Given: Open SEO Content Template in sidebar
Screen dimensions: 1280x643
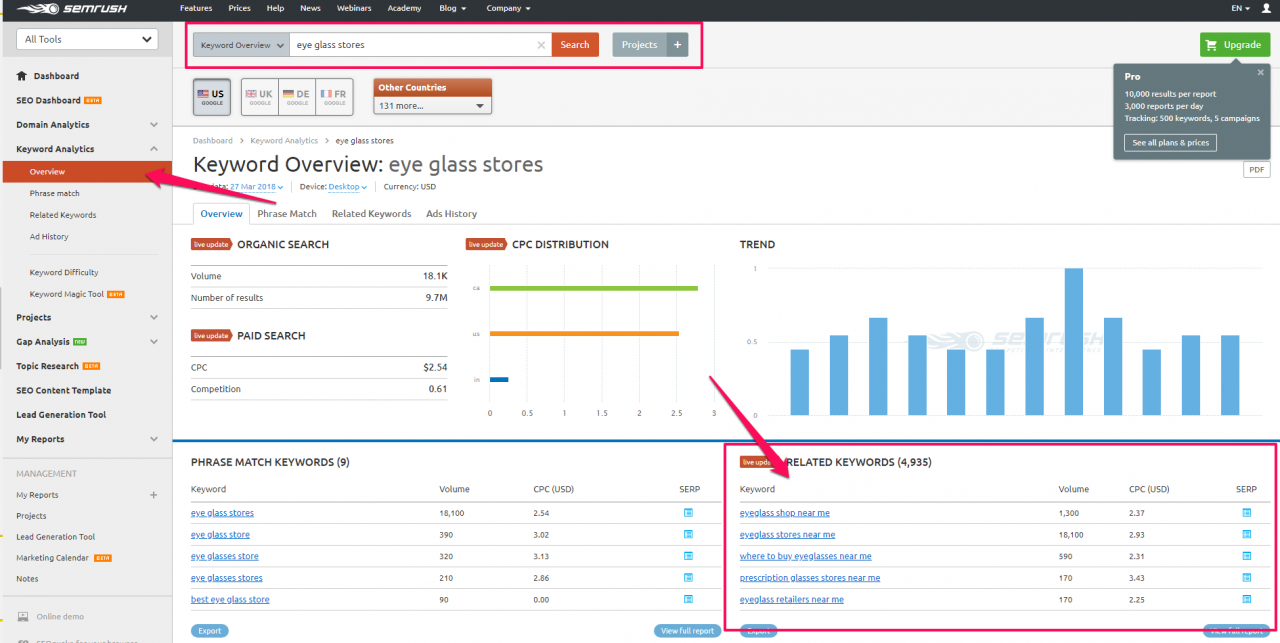Looking at the screenshot, I should point(64,391).
